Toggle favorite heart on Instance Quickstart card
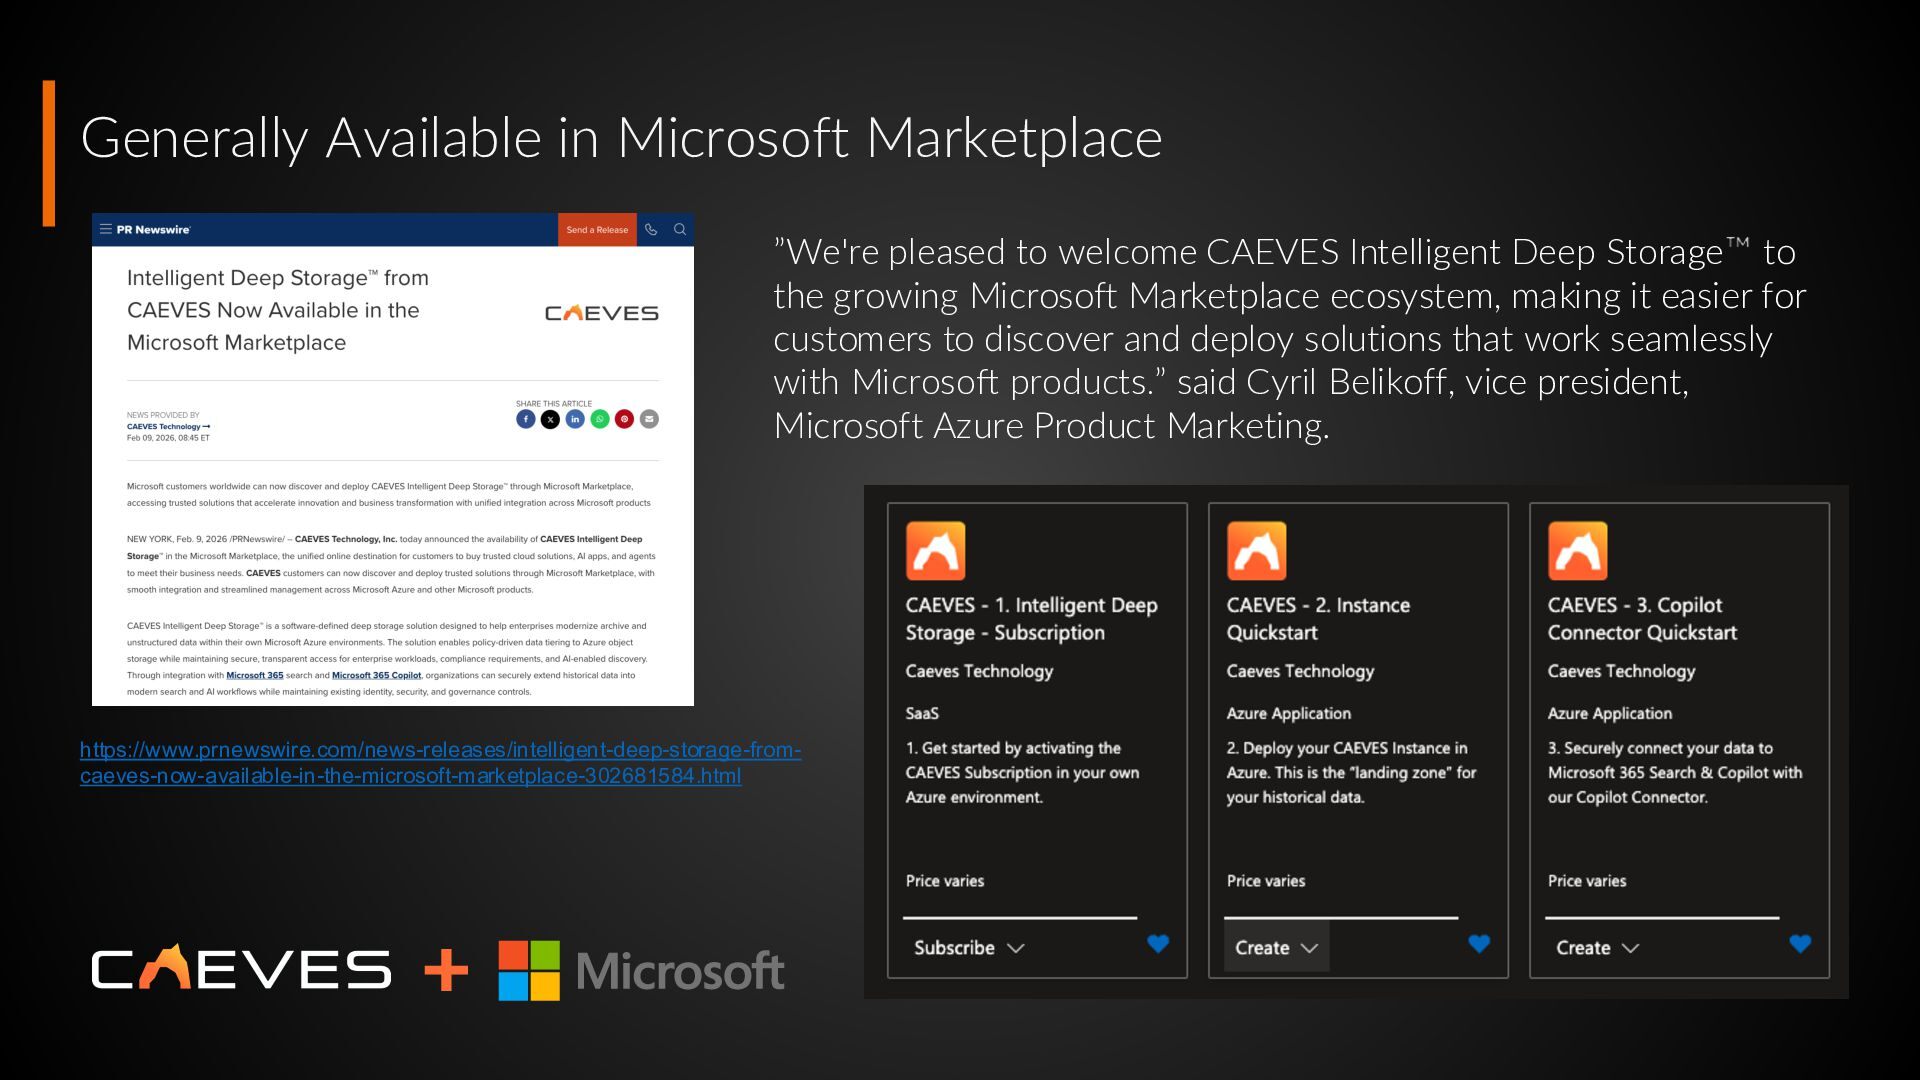 (1479, 943)
